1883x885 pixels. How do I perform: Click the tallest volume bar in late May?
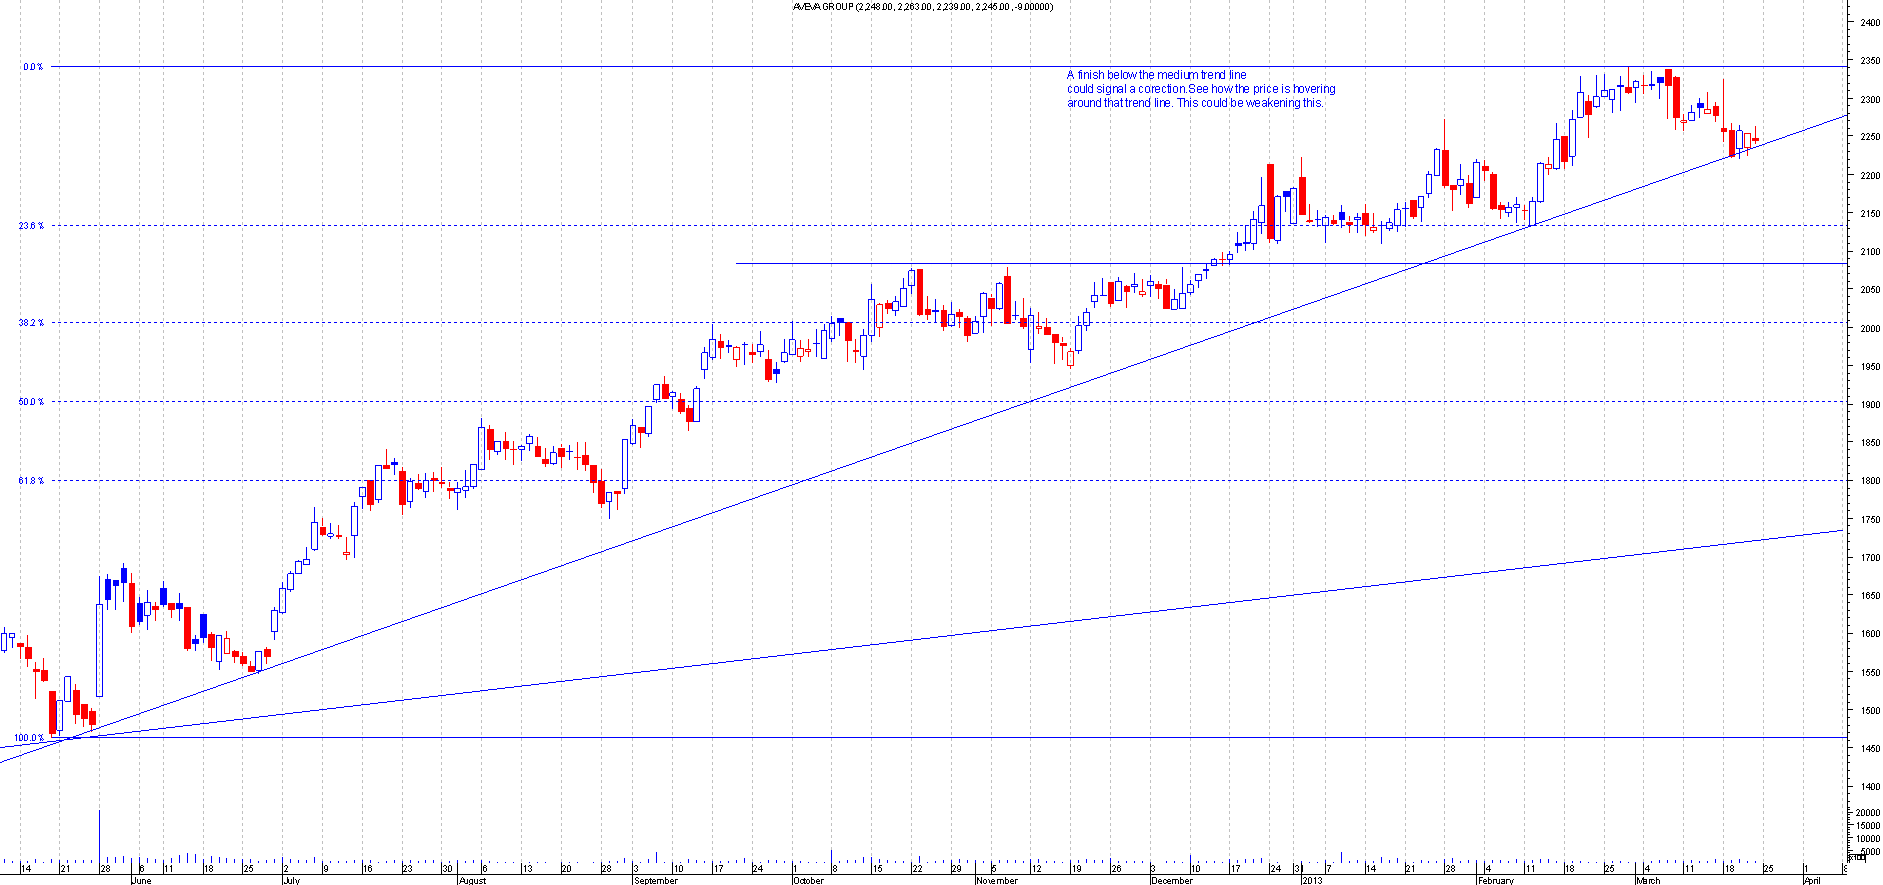coord(99,835)
